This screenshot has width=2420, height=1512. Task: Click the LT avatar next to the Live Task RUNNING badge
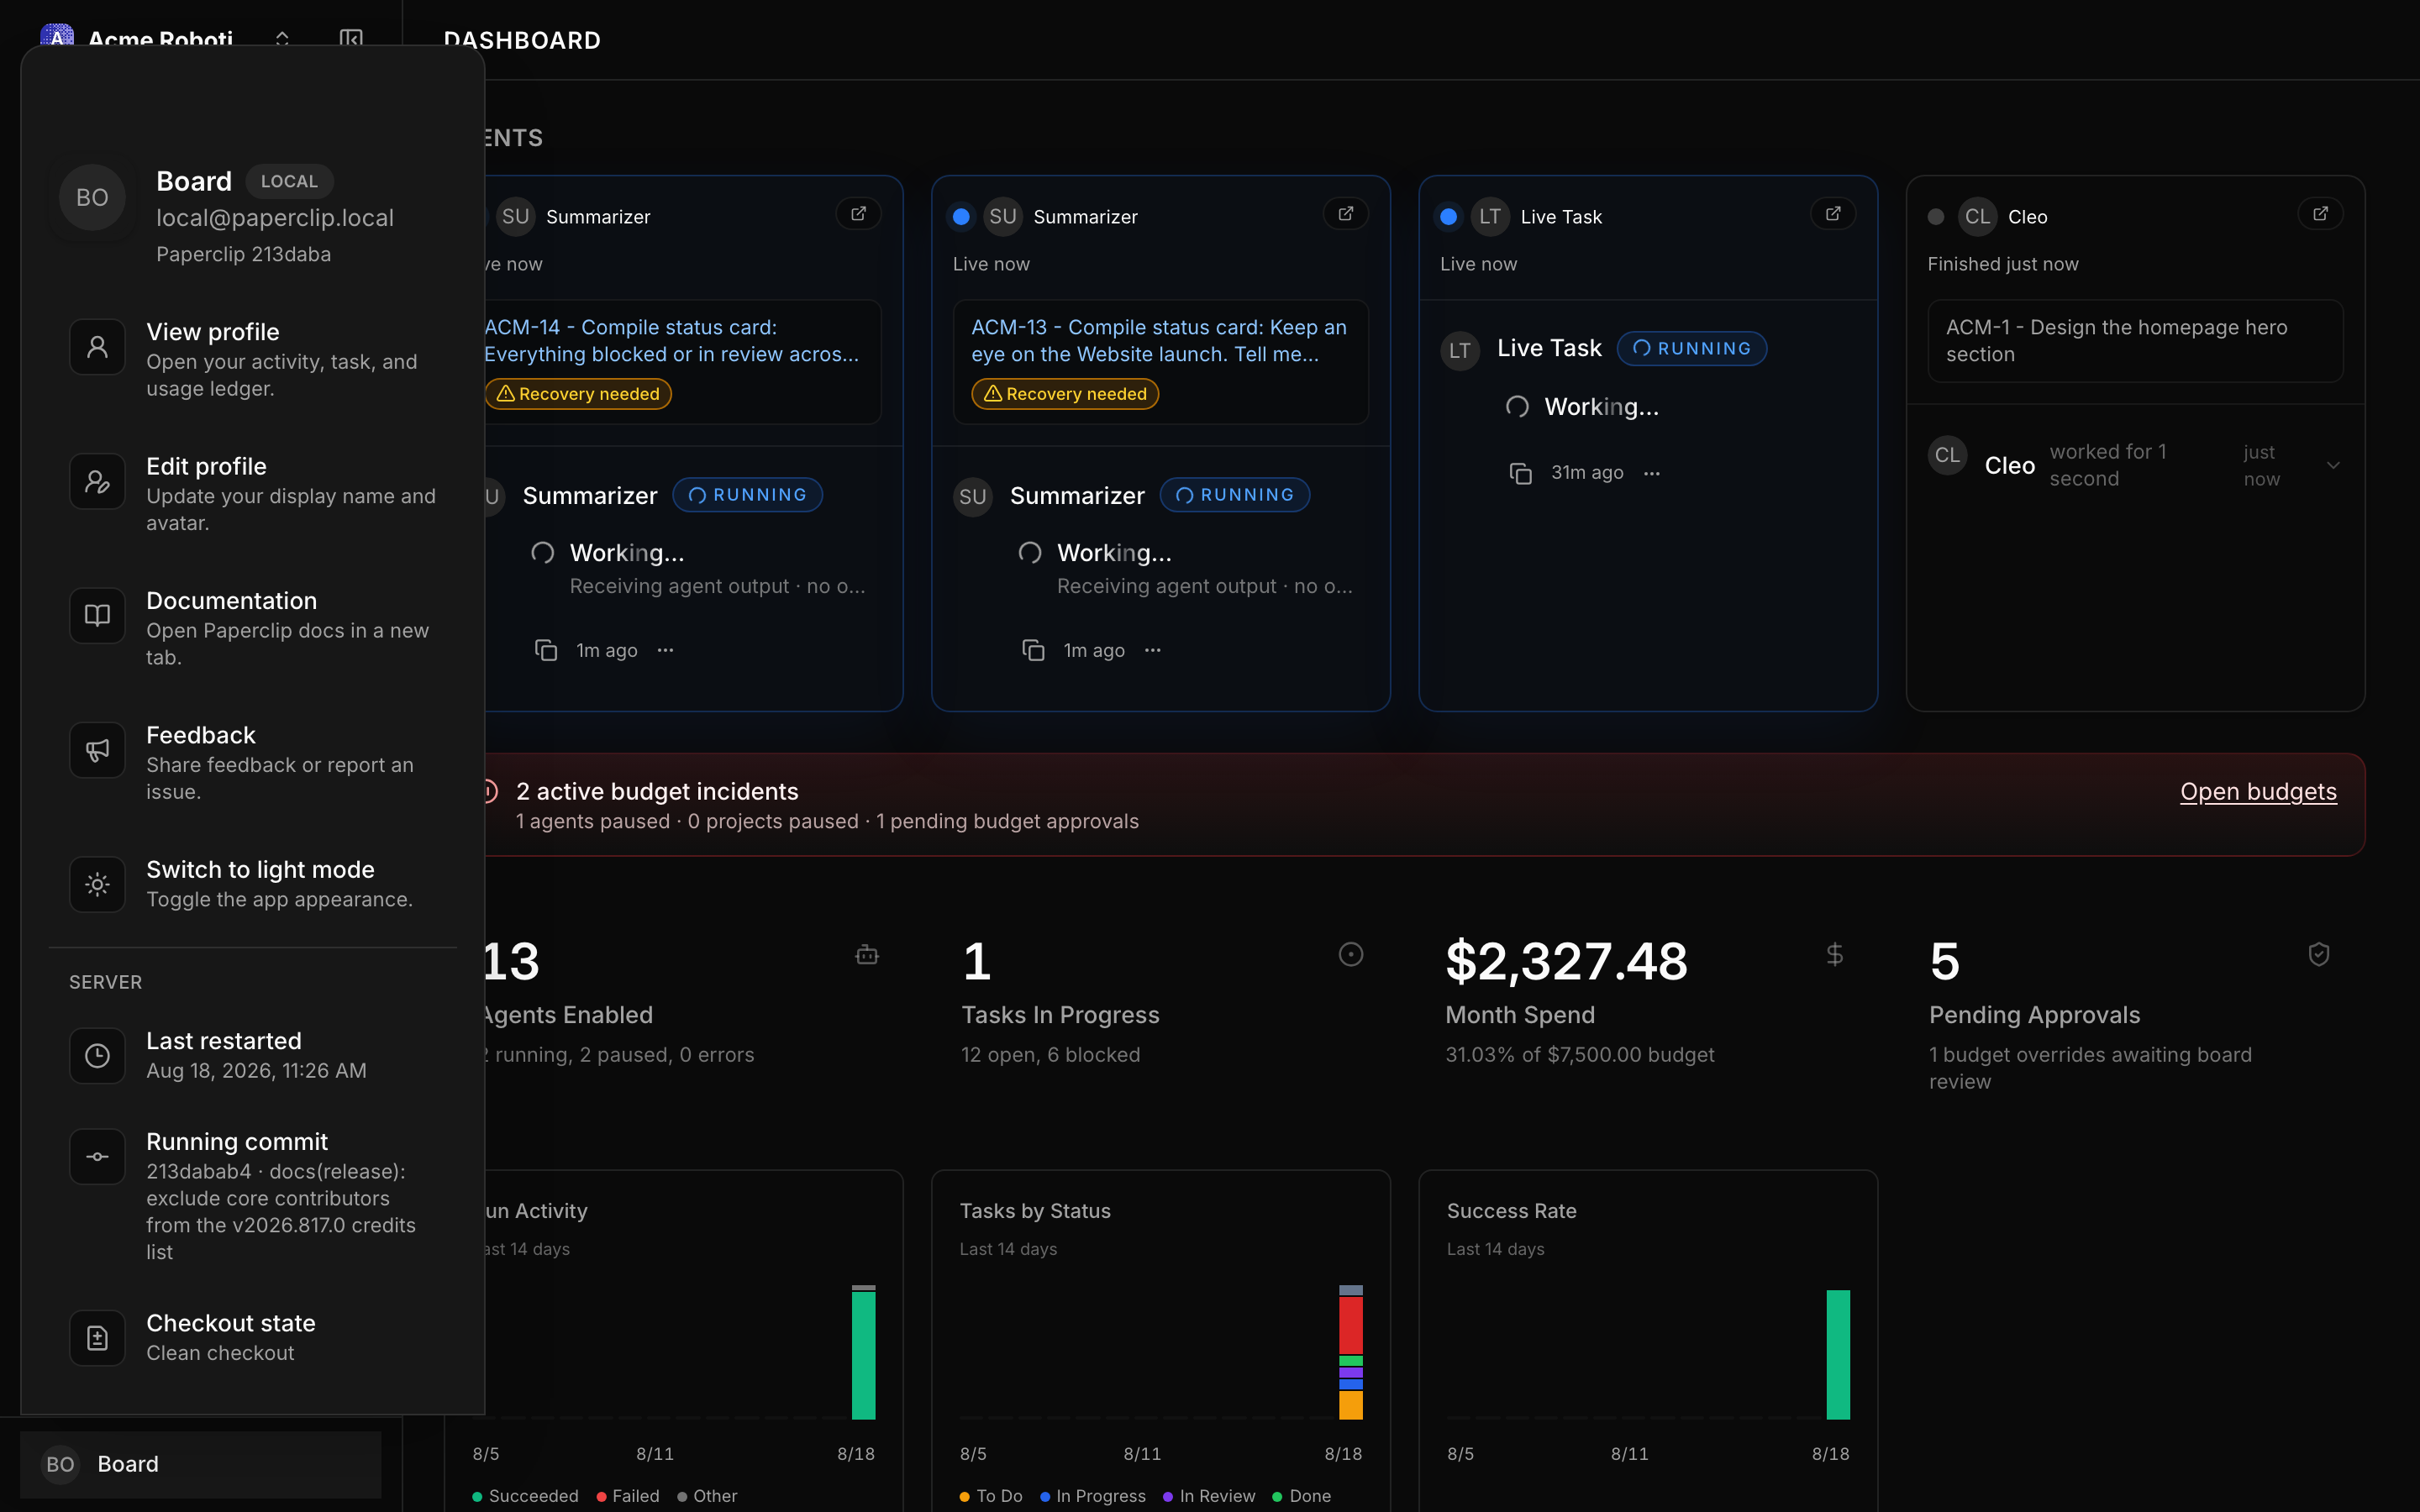click(1459, 351)
